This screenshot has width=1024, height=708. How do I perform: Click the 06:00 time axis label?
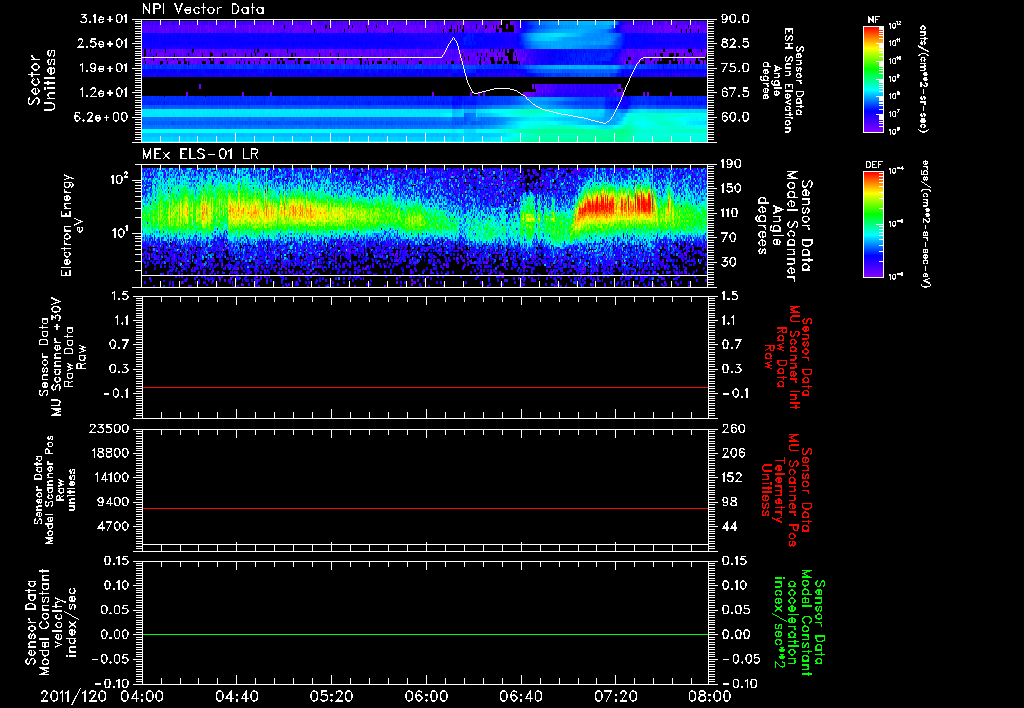click(x=425, y=696)
